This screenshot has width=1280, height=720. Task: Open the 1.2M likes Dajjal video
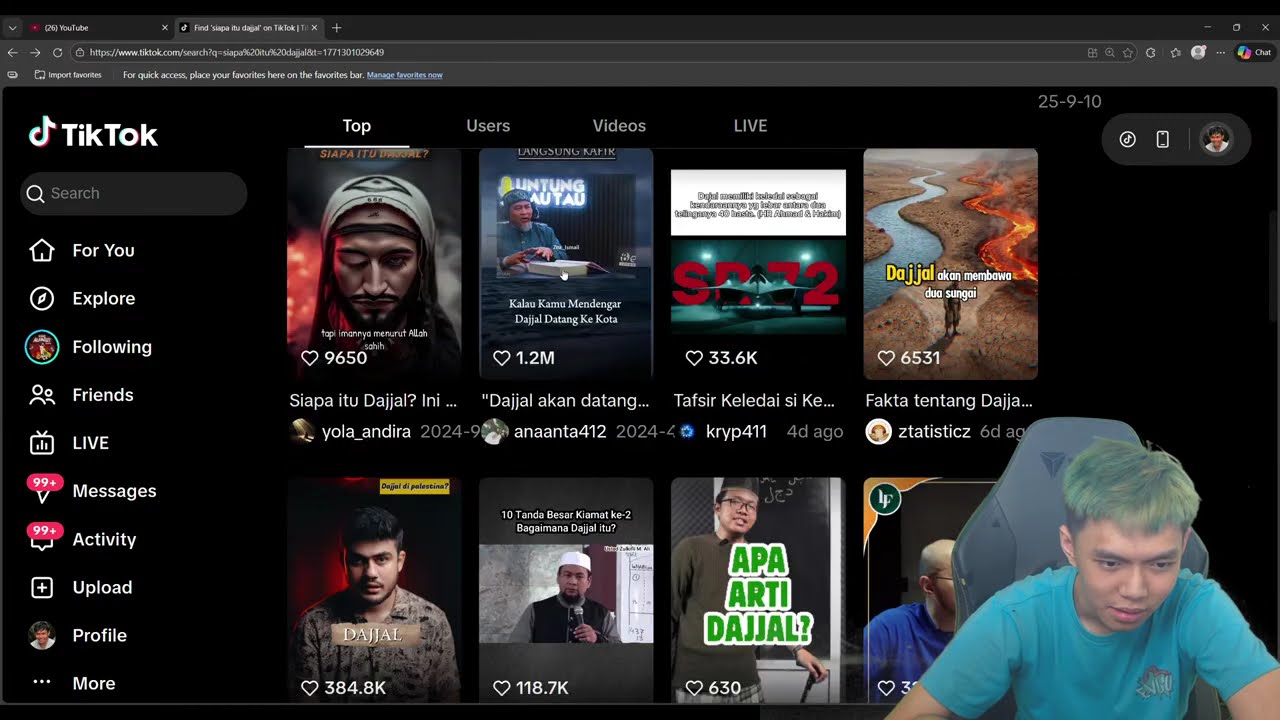click(x=566, y=264)
